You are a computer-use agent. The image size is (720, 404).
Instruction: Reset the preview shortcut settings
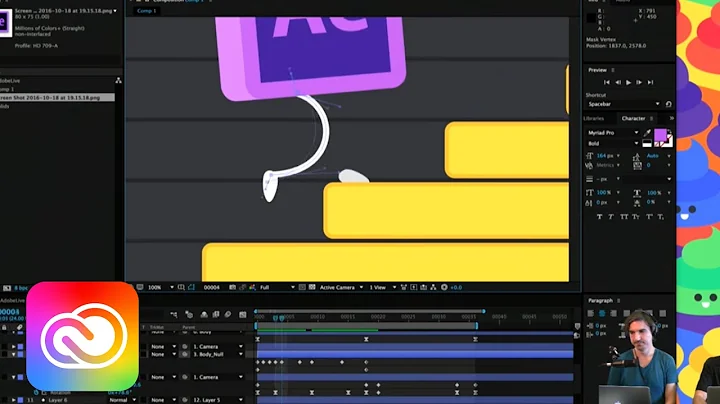click(669, 104)
